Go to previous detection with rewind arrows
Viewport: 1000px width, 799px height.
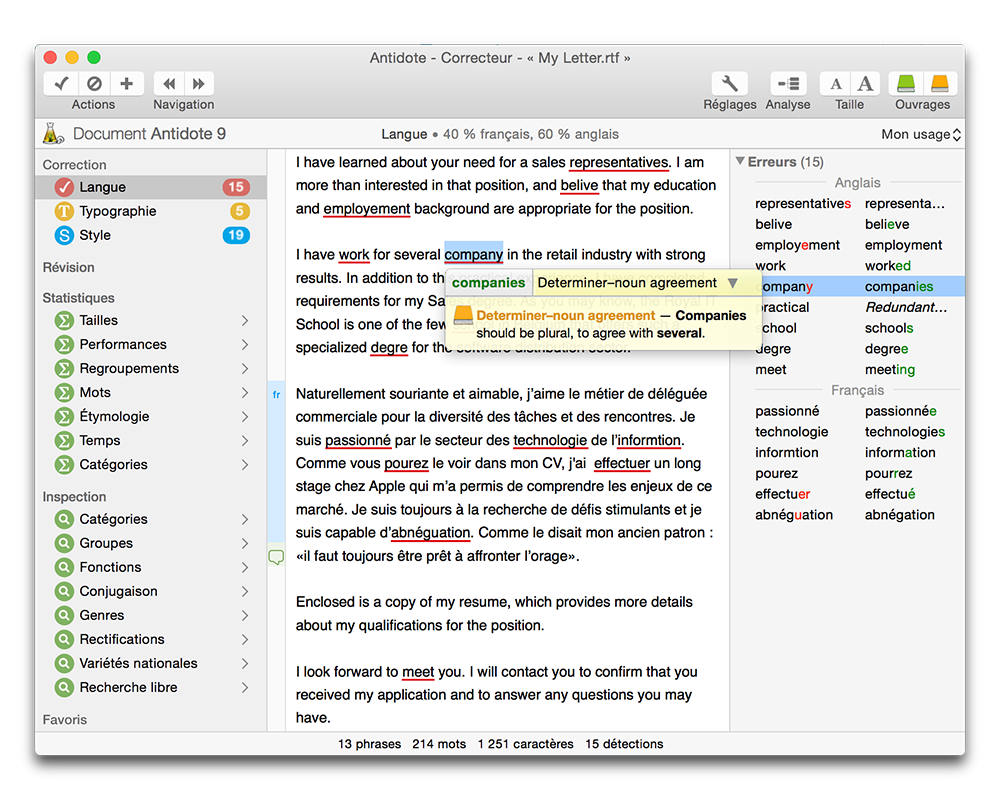click(x=169, y=84)
